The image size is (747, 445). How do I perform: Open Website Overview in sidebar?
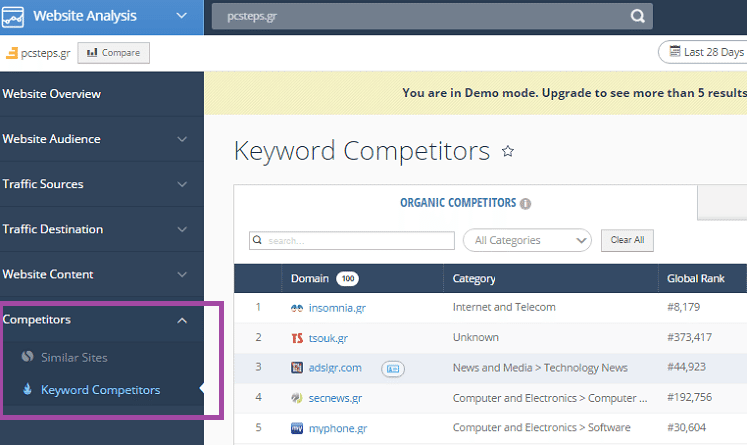tap(51, 94)
